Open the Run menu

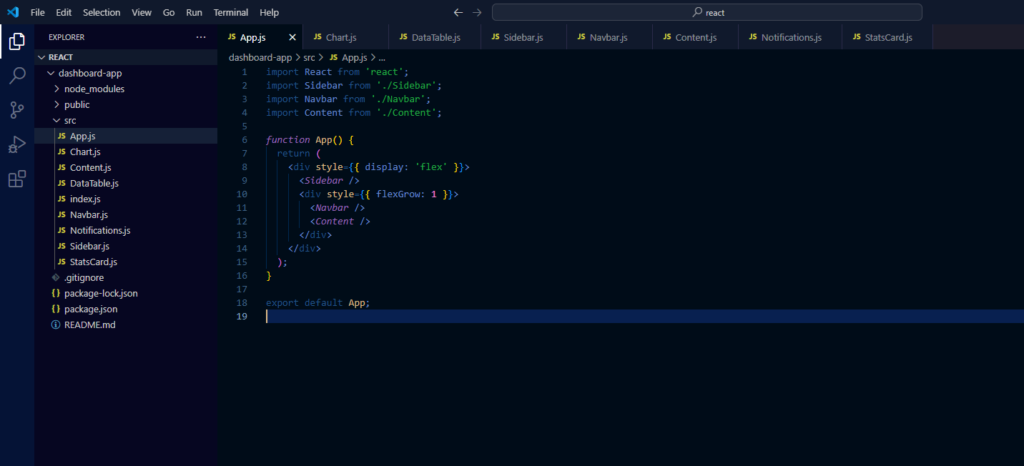click(x=194, y=12)
